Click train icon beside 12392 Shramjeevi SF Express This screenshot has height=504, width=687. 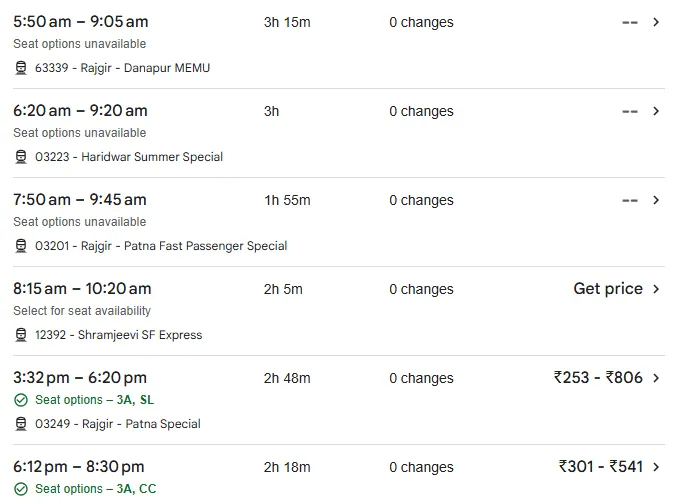21,335
